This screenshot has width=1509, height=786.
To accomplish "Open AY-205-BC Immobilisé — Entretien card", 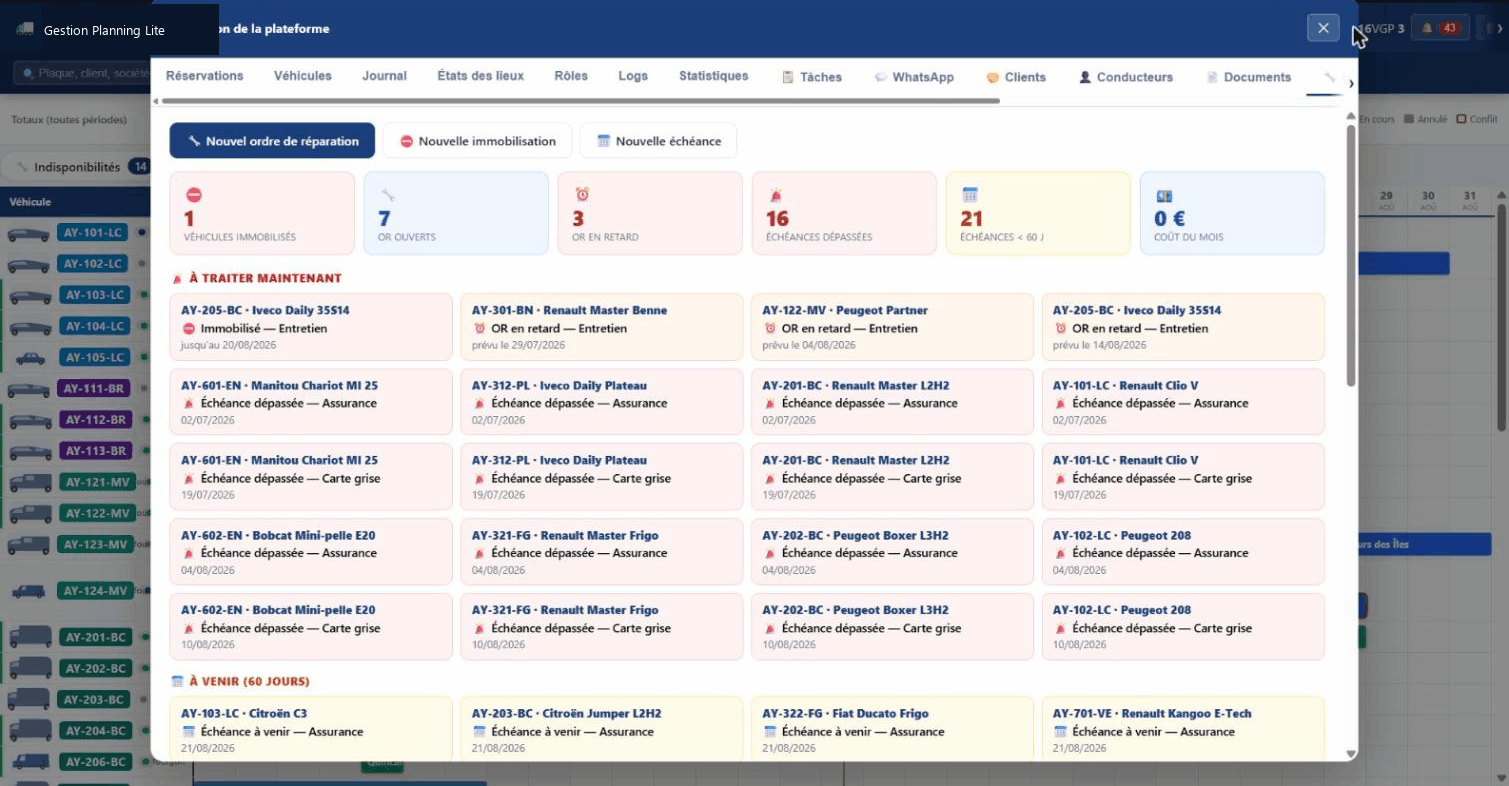I will pyautogui.click(x=311, y=327).
